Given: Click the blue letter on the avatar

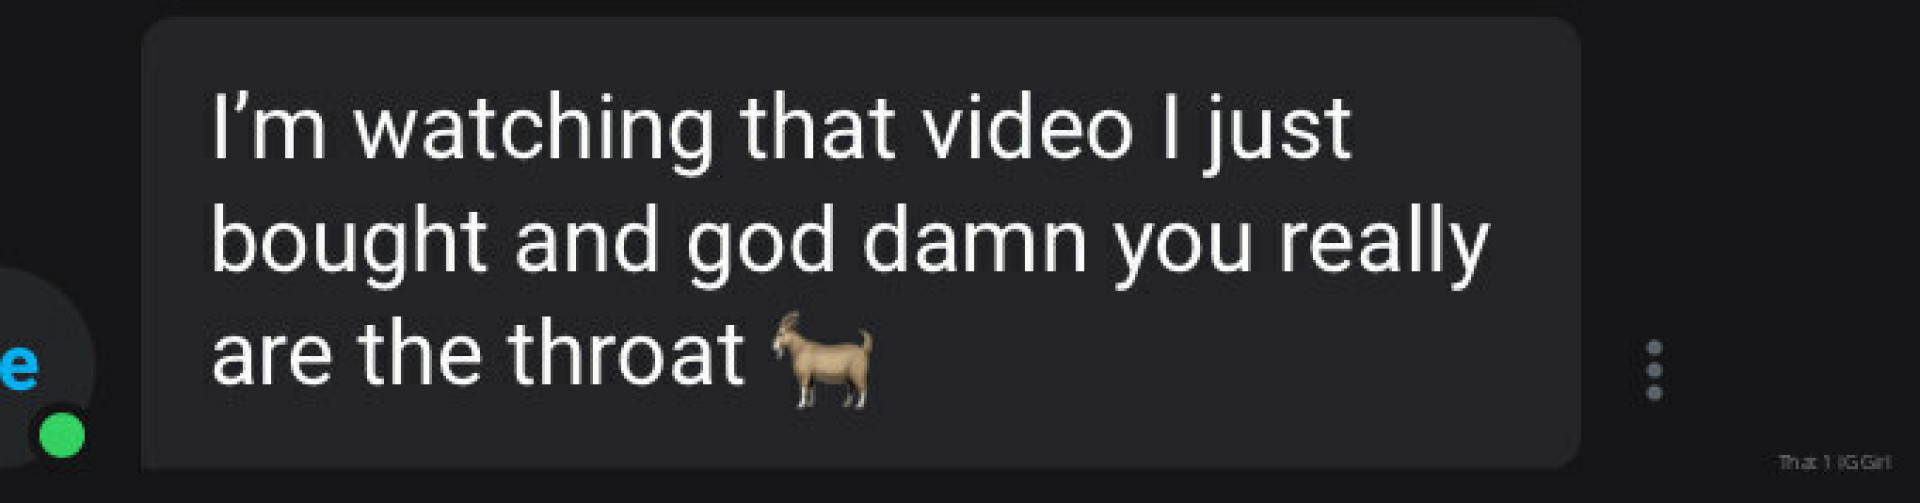Looking at the screenshot, I should click(18, 367).
